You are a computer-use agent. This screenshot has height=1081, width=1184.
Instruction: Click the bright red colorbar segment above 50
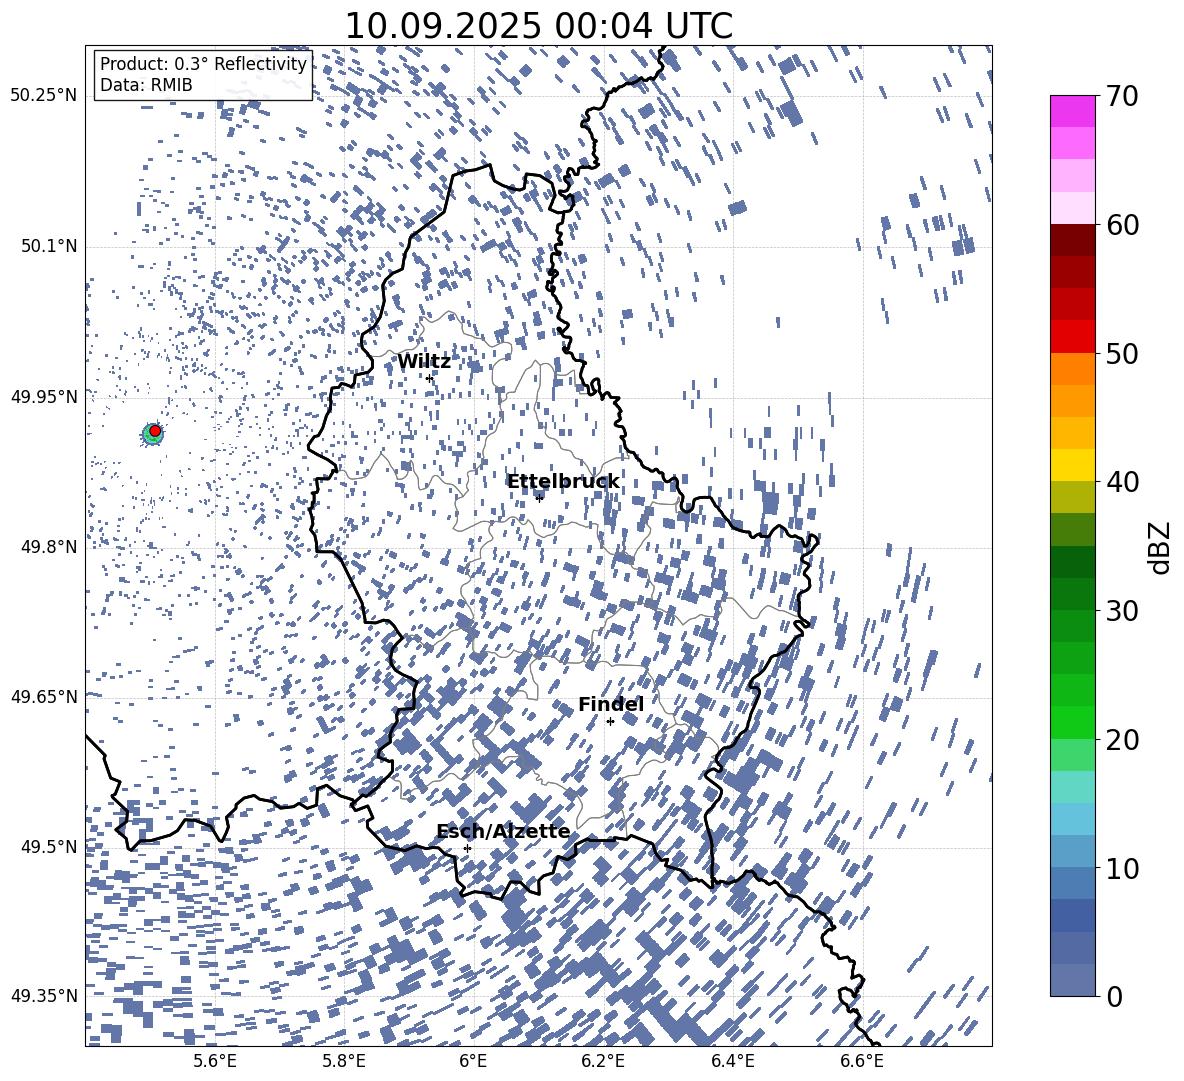point(1073,337)
